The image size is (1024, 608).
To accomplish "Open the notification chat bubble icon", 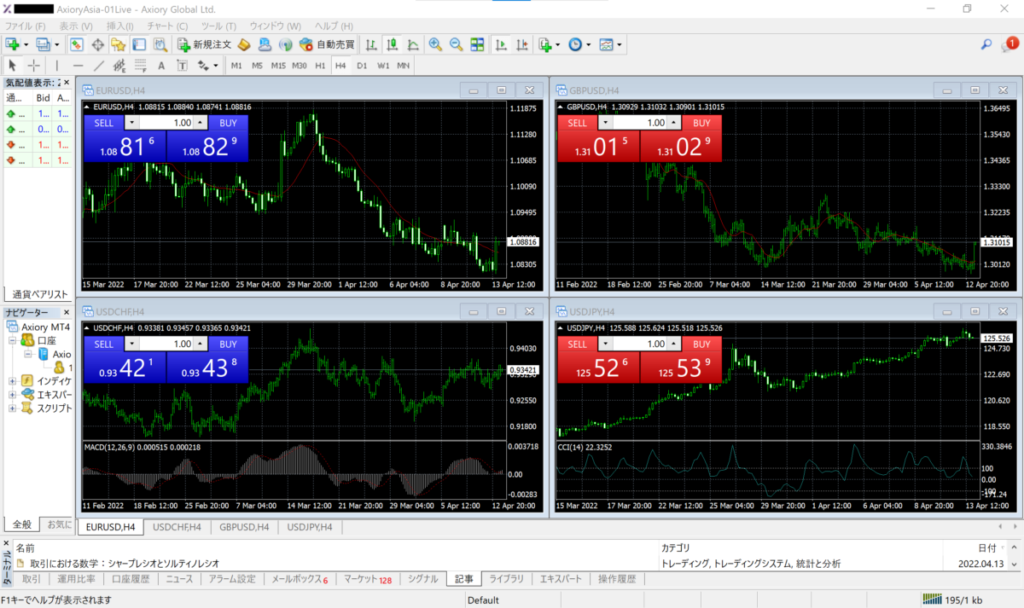I will point(1009,44).
